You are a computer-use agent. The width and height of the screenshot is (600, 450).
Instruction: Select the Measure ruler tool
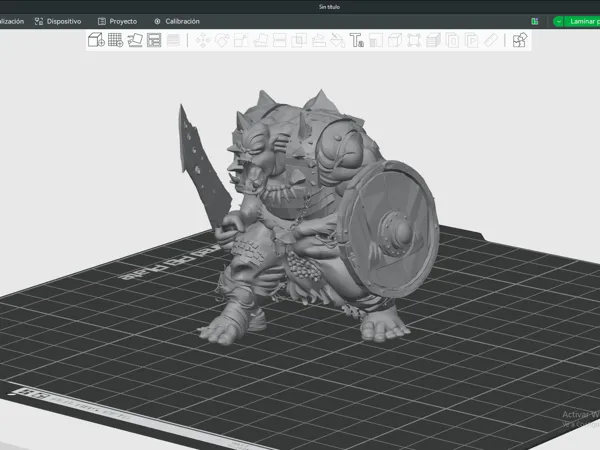(x=491, y=40)
